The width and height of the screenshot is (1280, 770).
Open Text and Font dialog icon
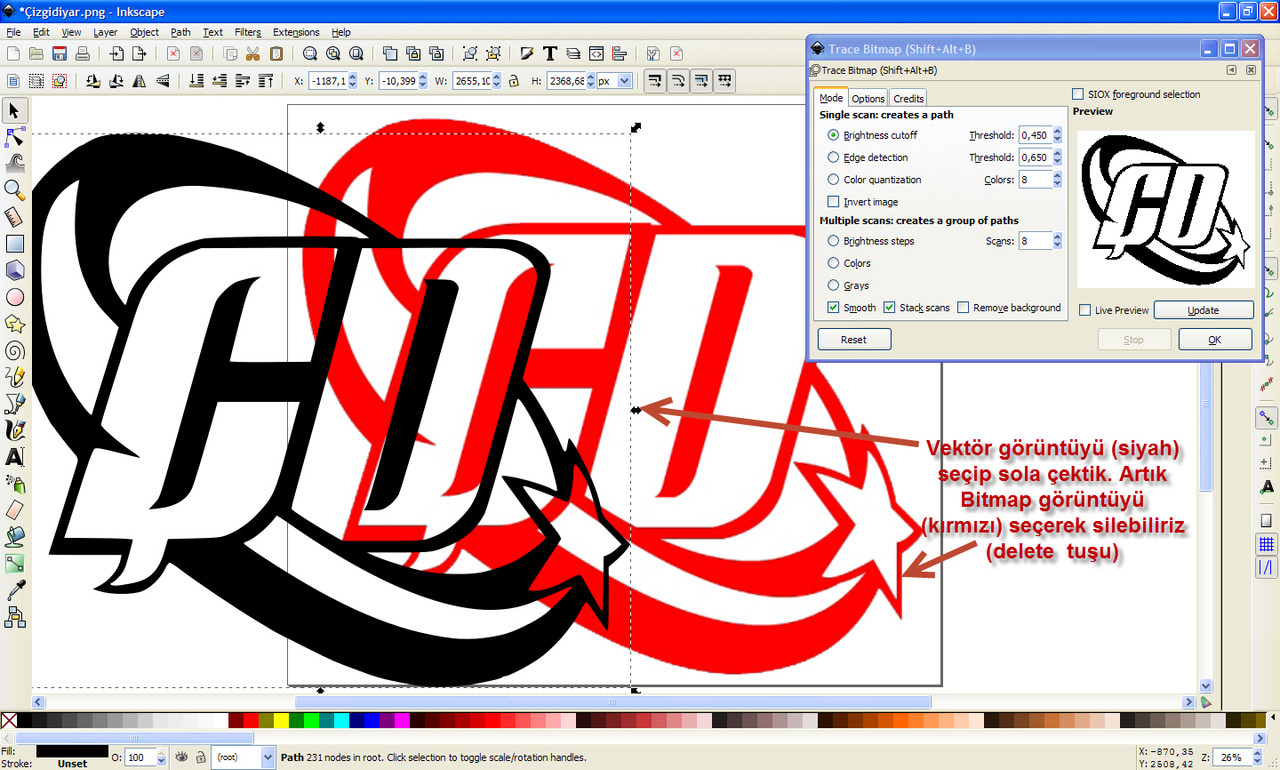(550, 54)
